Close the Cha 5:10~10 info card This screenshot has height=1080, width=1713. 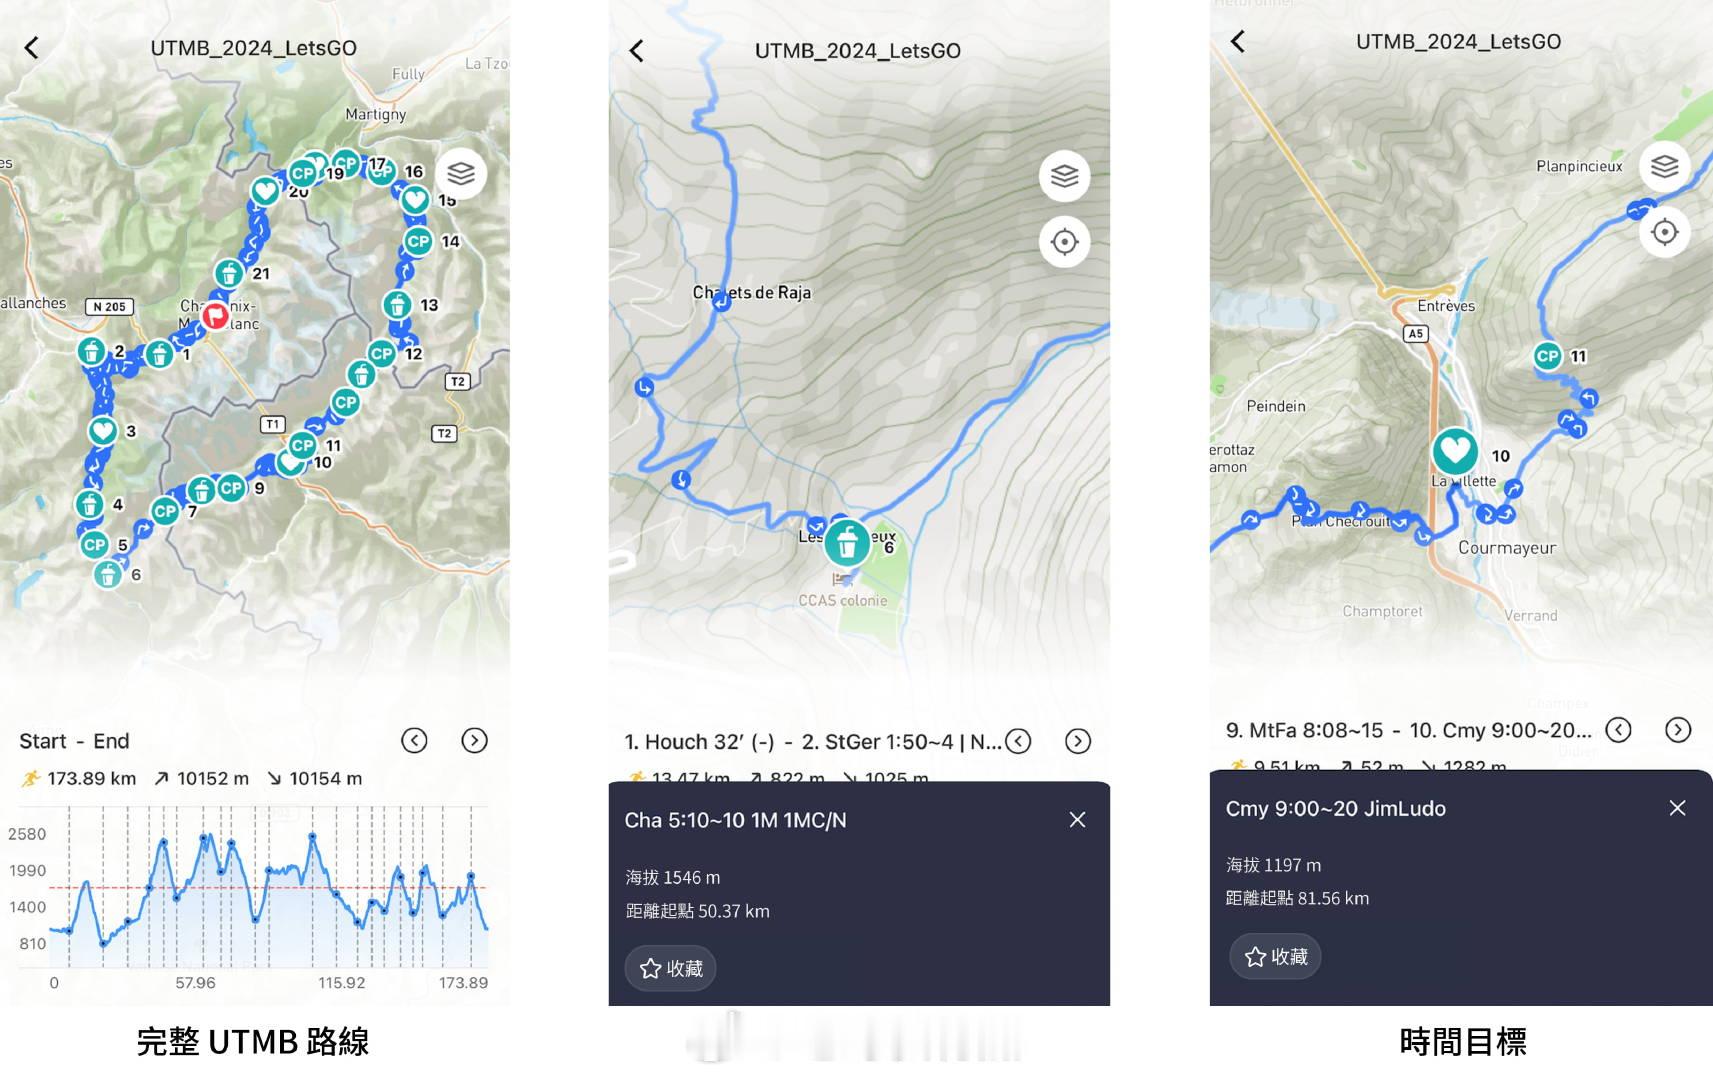click(x=1077, y=820)
